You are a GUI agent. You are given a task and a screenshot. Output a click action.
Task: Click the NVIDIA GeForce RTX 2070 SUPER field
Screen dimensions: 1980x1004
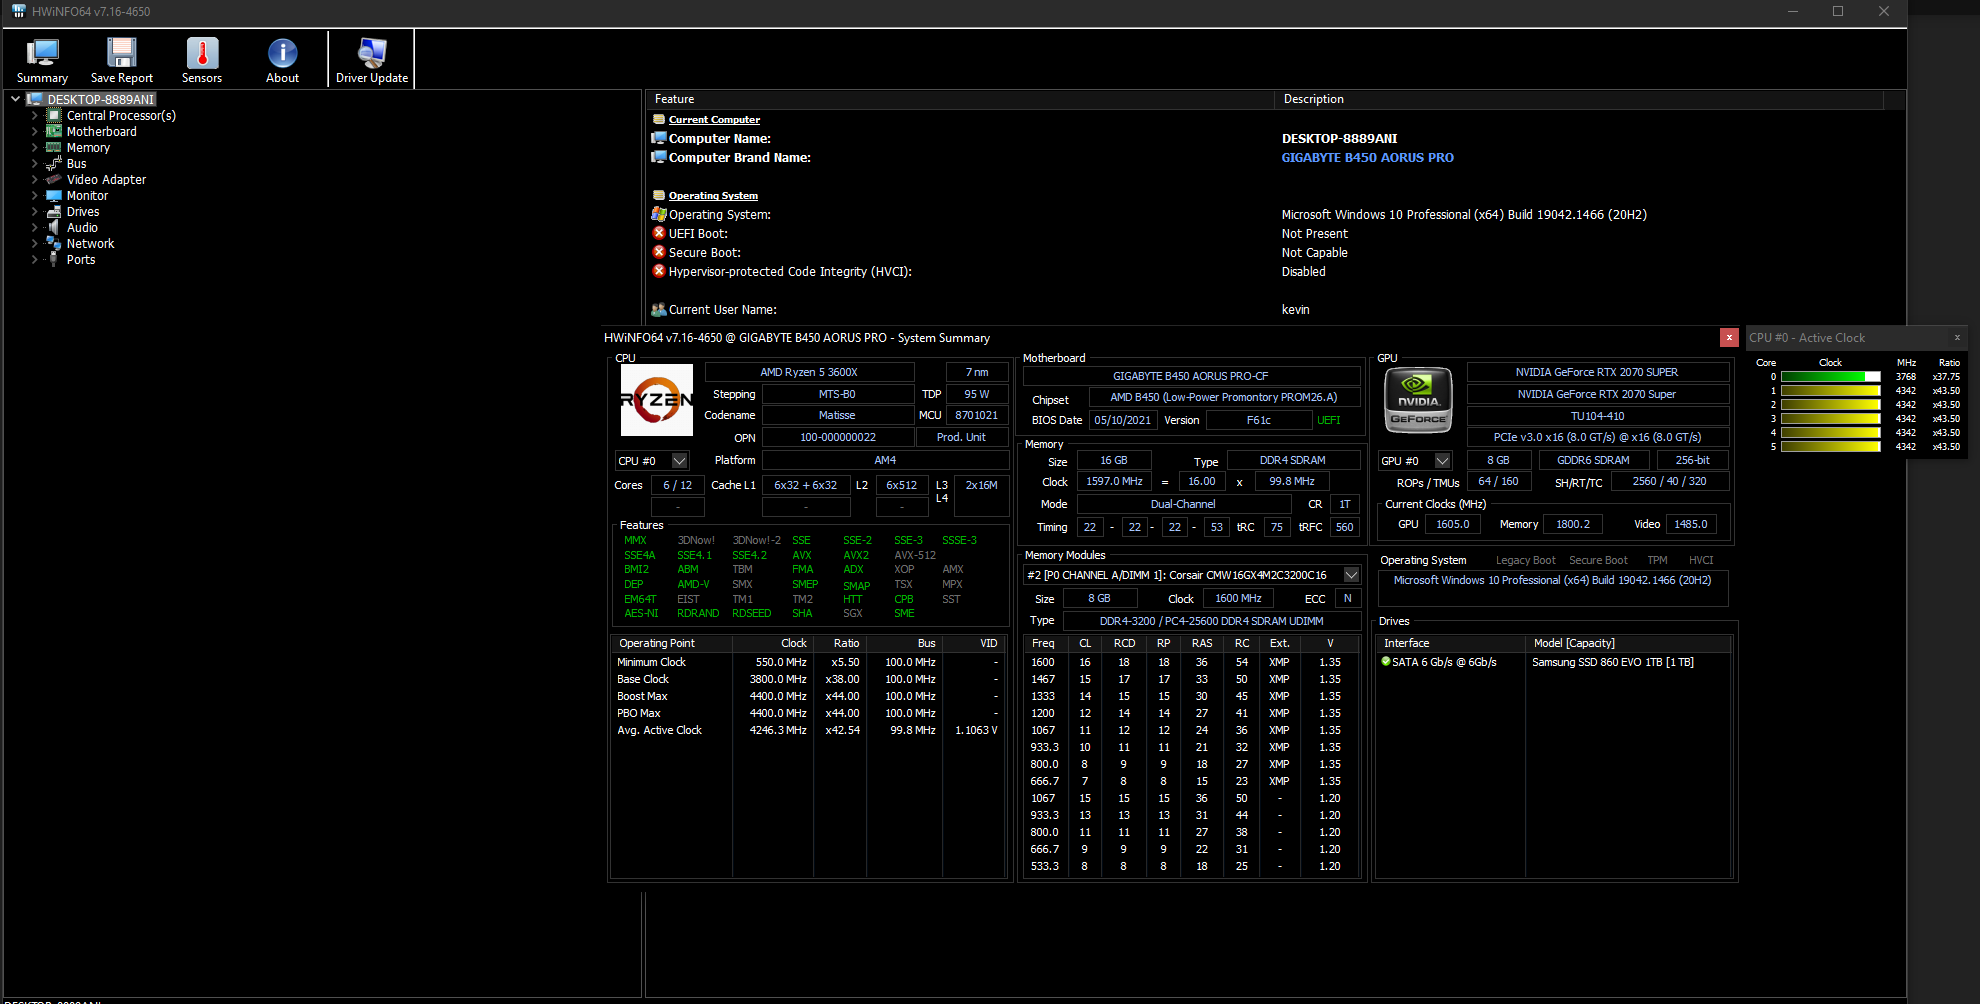(x=1597, y=372)
